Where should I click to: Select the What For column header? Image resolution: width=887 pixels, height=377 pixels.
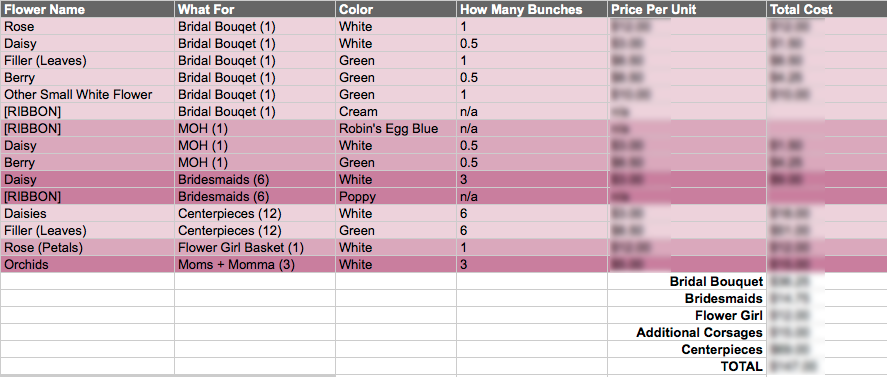pyautogui.click(x=255, y=9)
